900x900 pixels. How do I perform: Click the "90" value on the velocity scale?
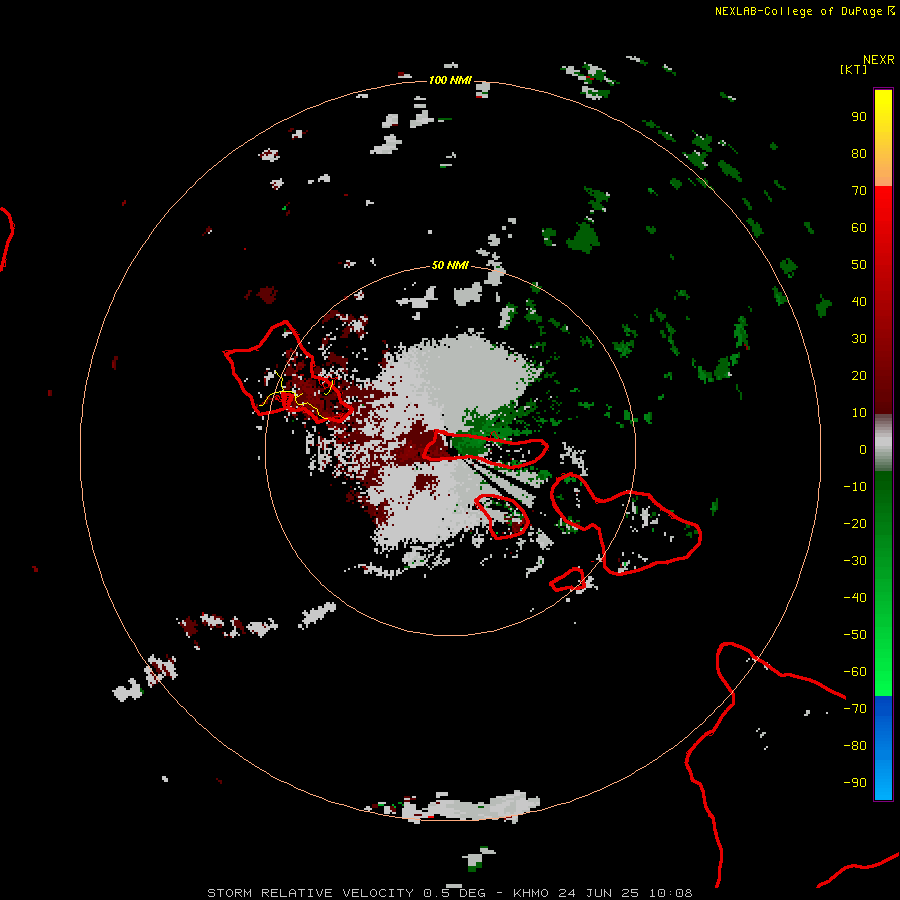(x=859, y=117)
